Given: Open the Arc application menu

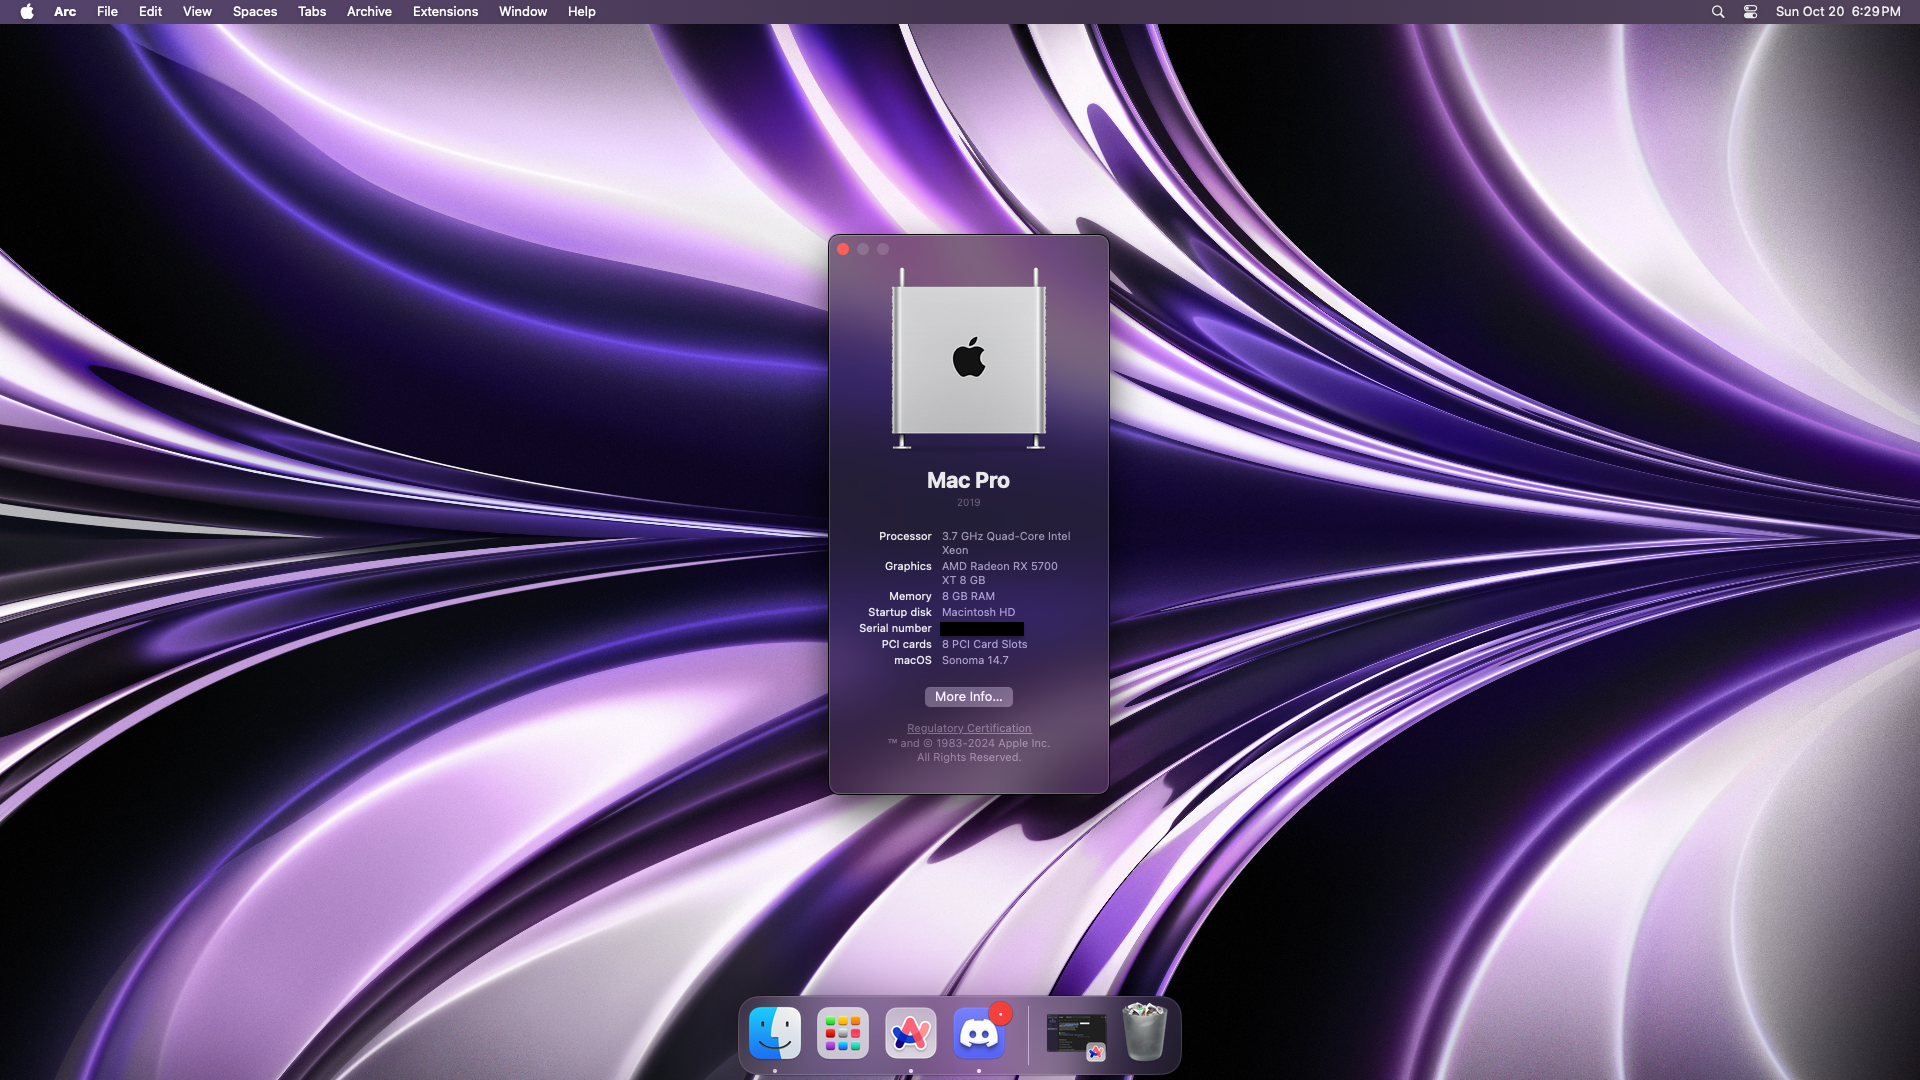Looking at the screenshot, I should (65, 12).
